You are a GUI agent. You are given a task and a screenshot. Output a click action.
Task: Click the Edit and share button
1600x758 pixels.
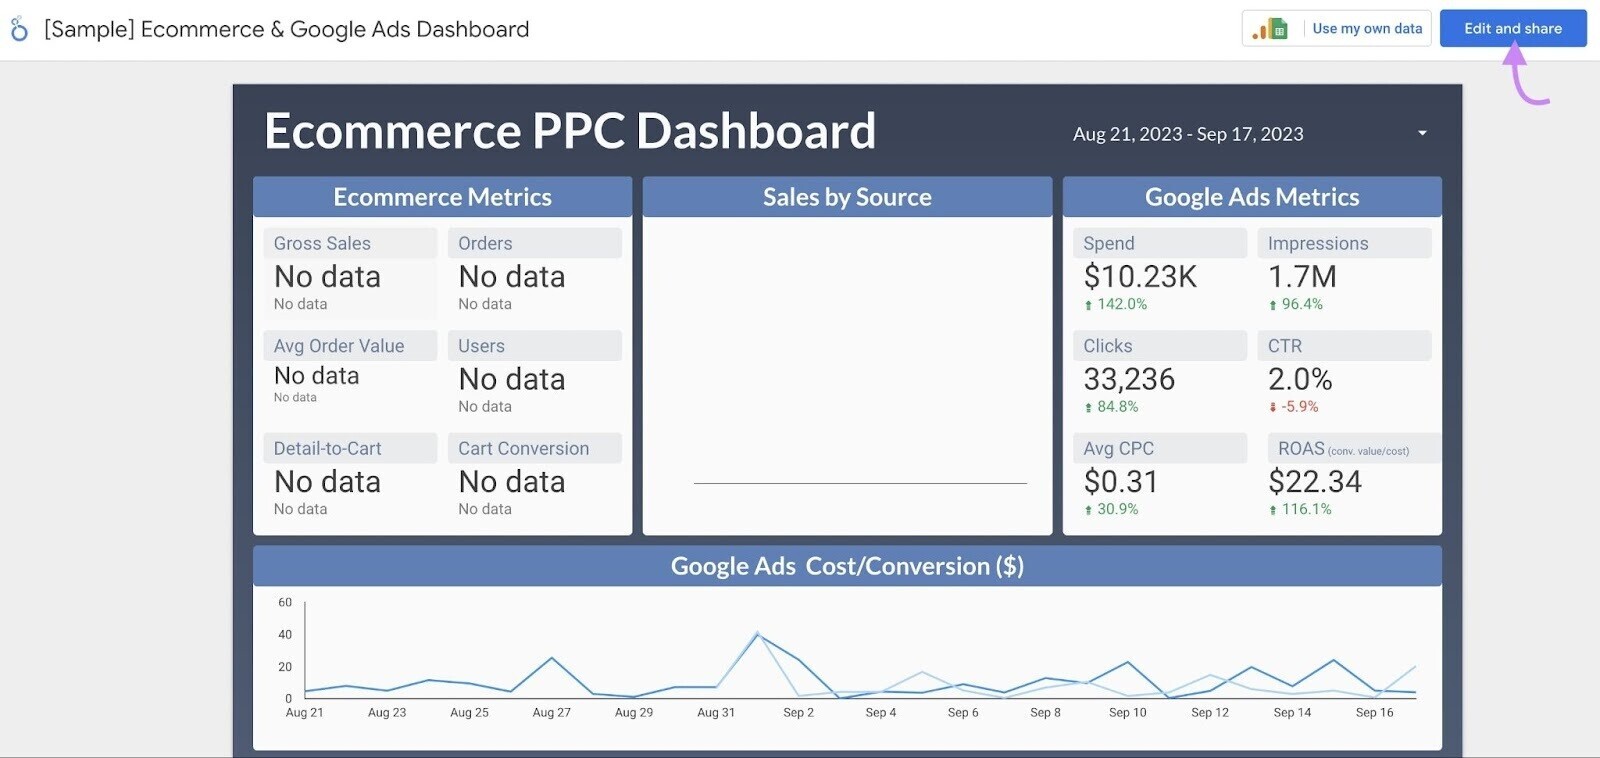click(x=1513, y=28)
